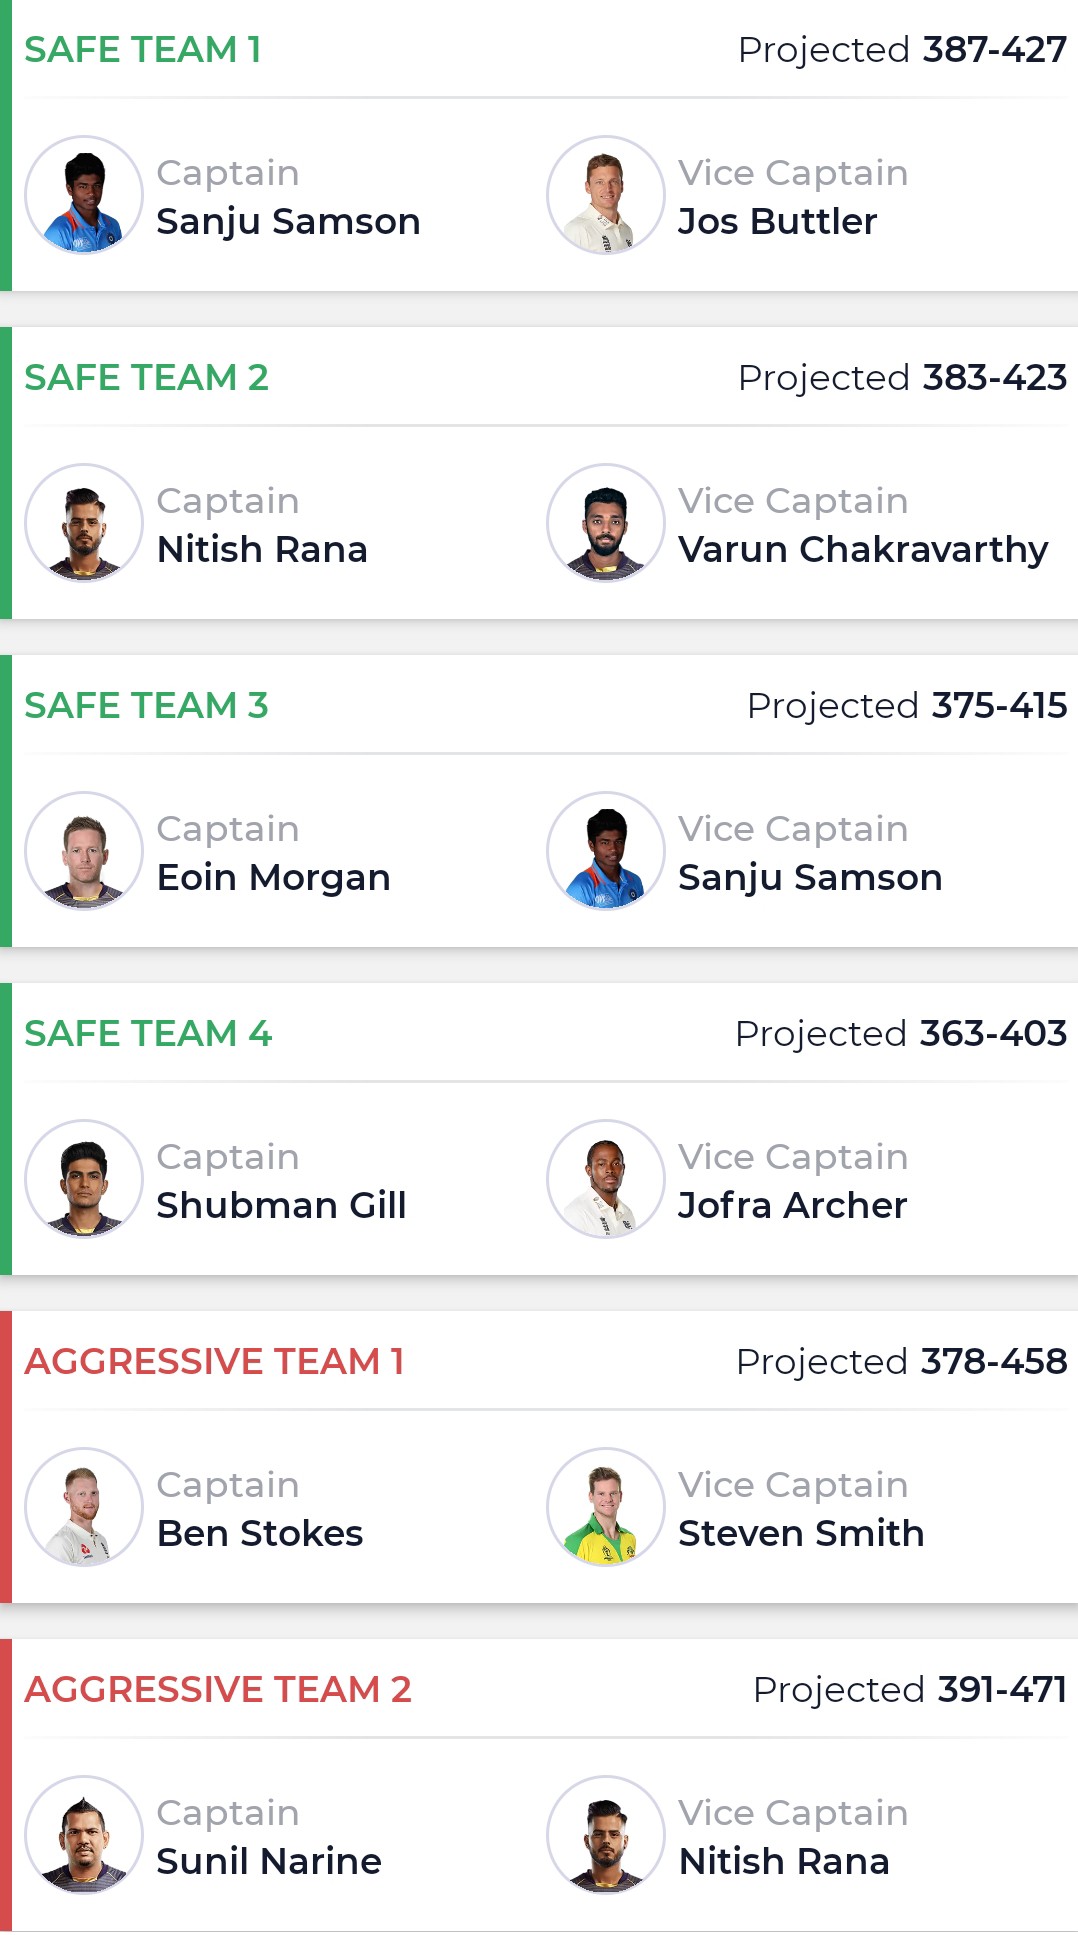Image resolution: width=1078 pixels, height=1935 pixels.
Task: Tap Sanju Samson vice captain photo in Safe Team 3
Action: coord(606,851)
